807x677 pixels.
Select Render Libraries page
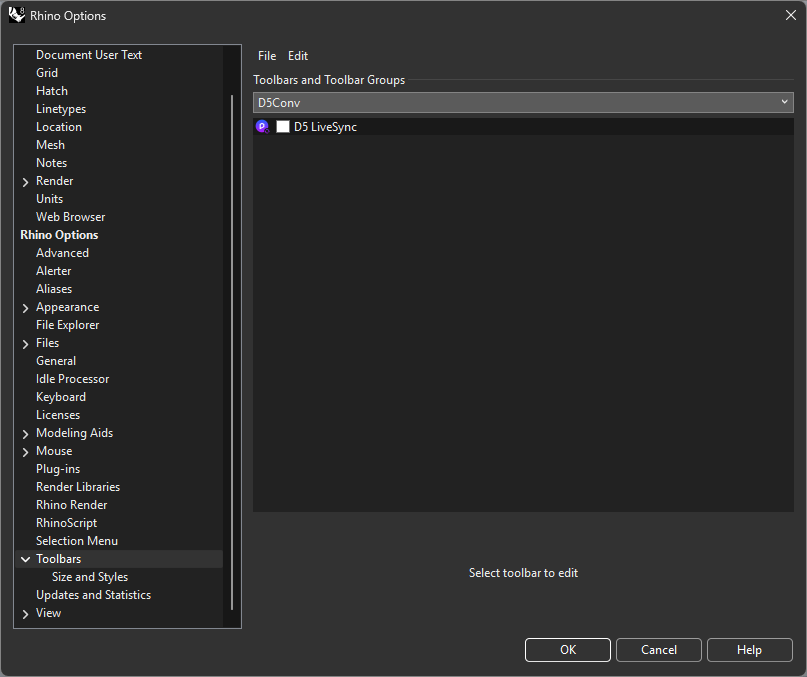point(78,487)
